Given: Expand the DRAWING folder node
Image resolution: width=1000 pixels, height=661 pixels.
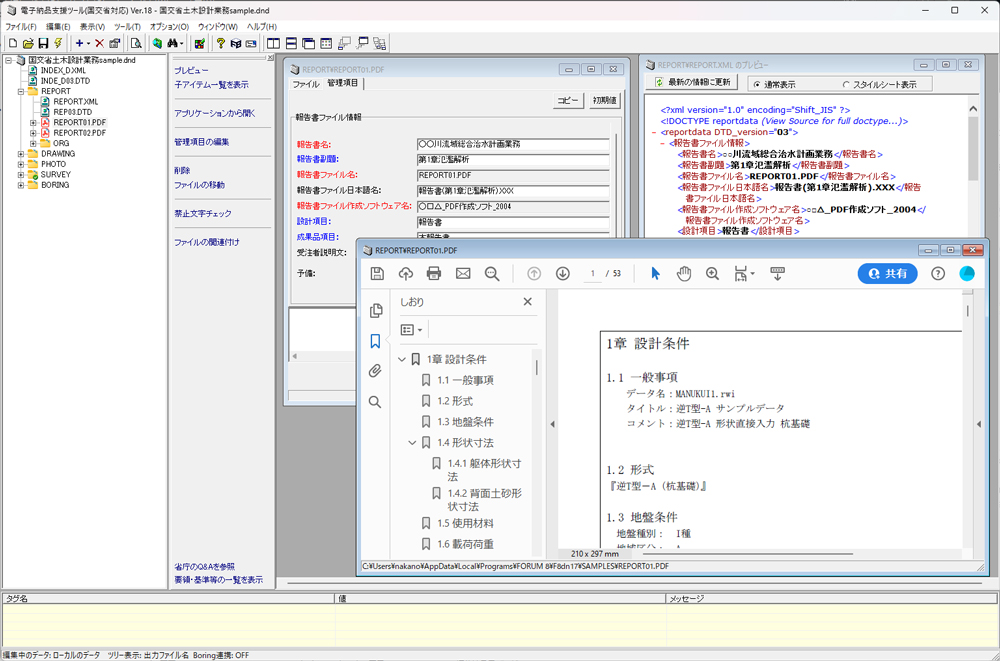Looking at the screenshot, I should pyautogui.click(x=21, y=154).
